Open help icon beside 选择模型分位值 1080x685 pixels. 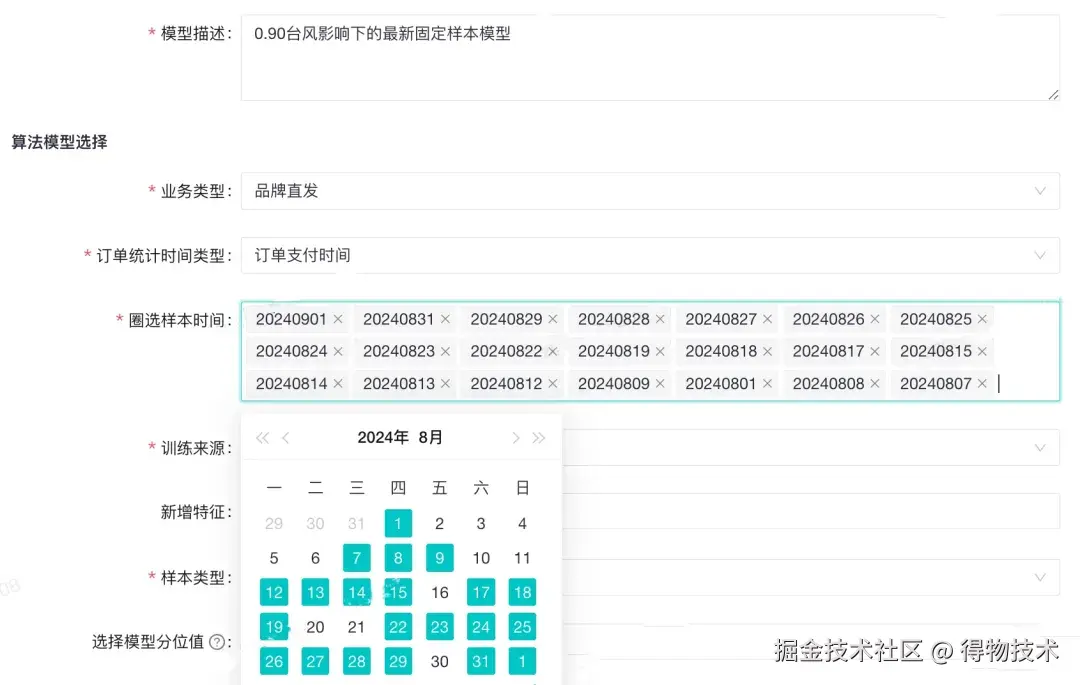click(216, 642)
